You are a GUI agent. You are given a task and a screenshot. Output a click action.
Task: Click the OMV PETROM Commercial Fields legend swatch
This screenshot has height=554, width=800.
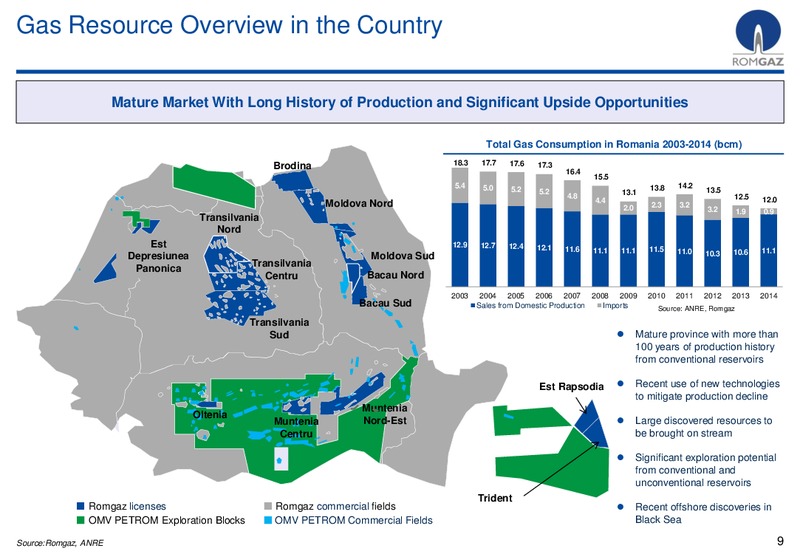pyautogui.click(x=268, y=520)
